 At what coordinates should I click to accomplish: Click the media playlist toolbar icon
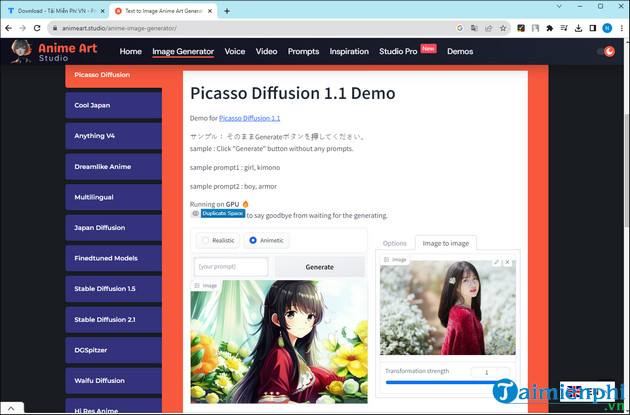(x=564, y=28)
